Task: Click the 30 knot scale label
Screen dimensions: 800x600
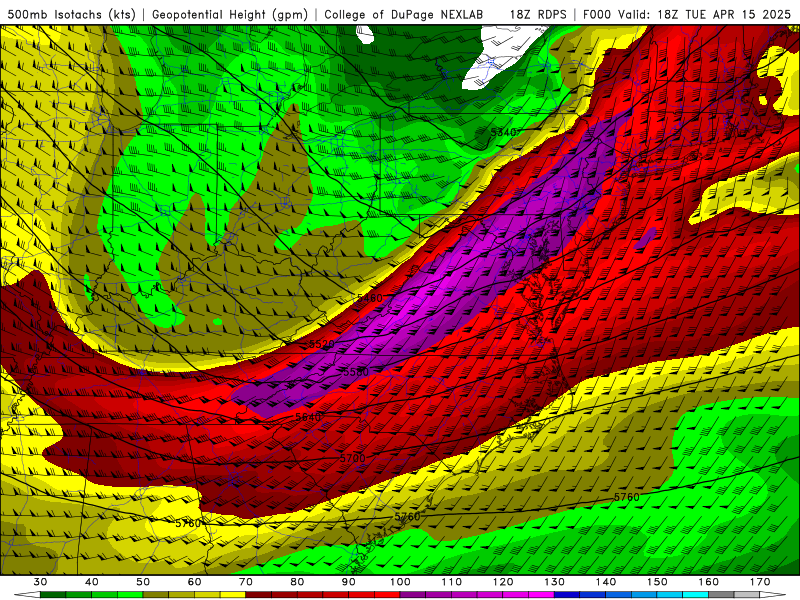Action: [x=40, y=582]
